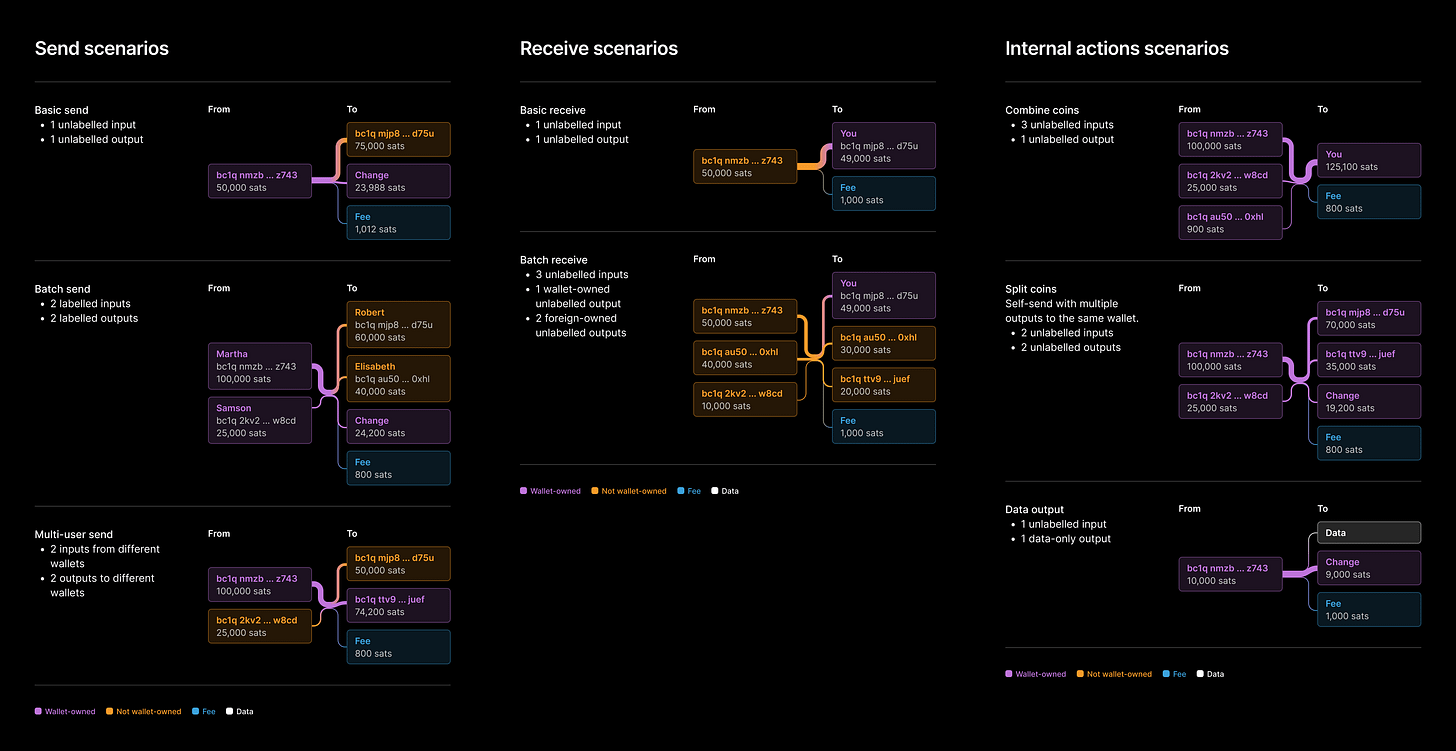This screenshot has height=751, width=1456.
Task: Click the Basic send input card, 50,000 sats
Action: 260,181
